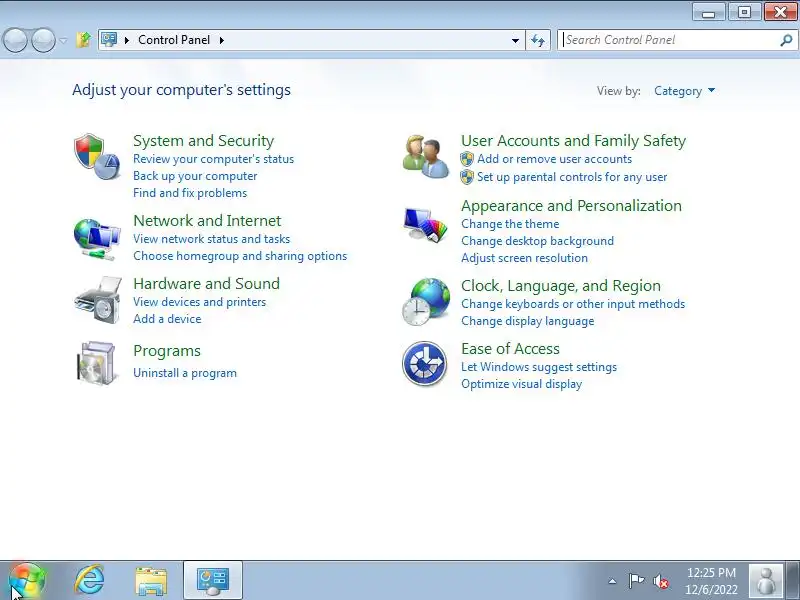Open System and Security category heading

pyautogui.click(x=204, y=141)
